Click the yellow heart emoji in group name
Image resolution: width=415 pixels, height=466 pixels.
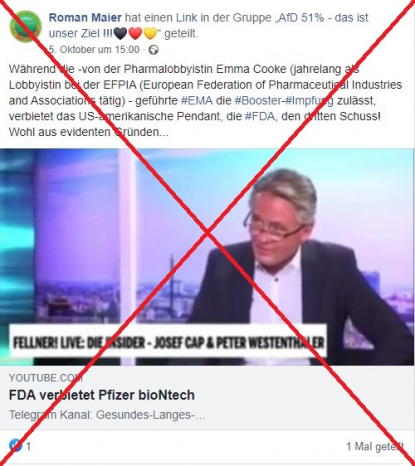pos(150,33)
